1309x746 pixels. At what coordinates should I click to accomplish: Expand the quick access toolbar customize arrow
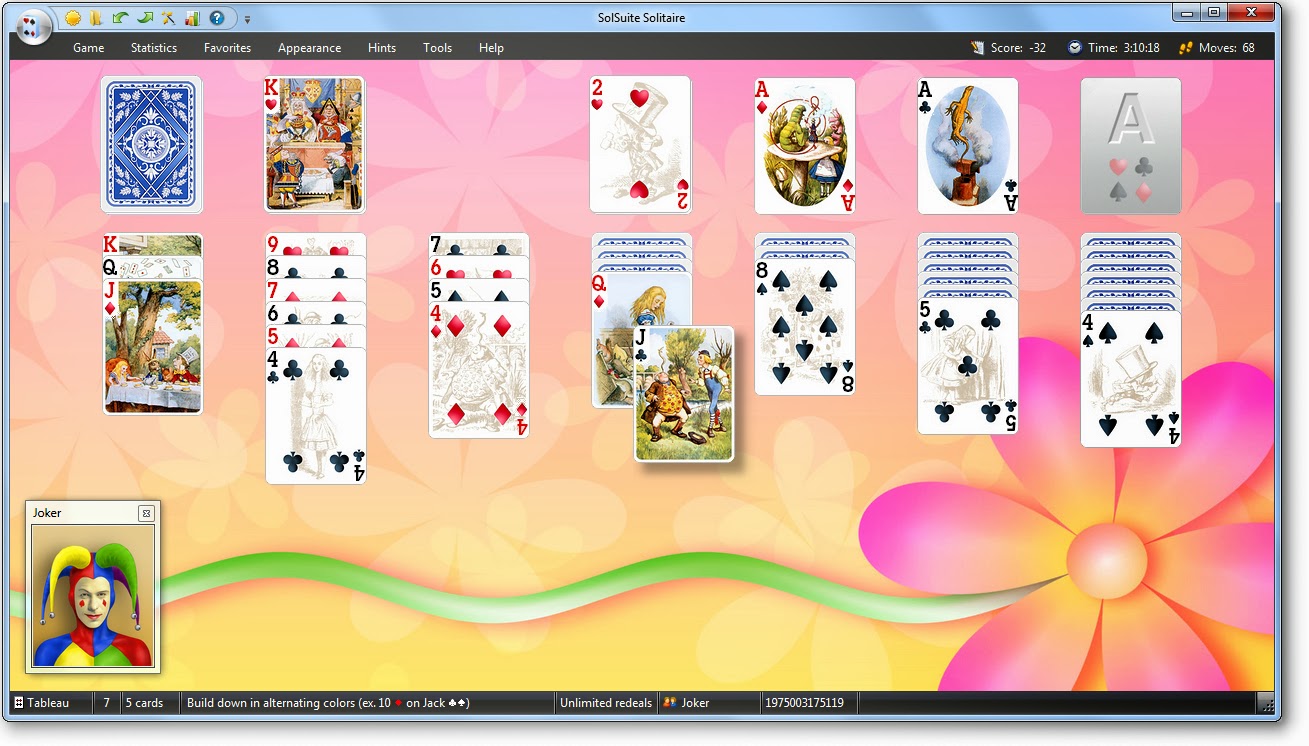(x=247, y=19)
